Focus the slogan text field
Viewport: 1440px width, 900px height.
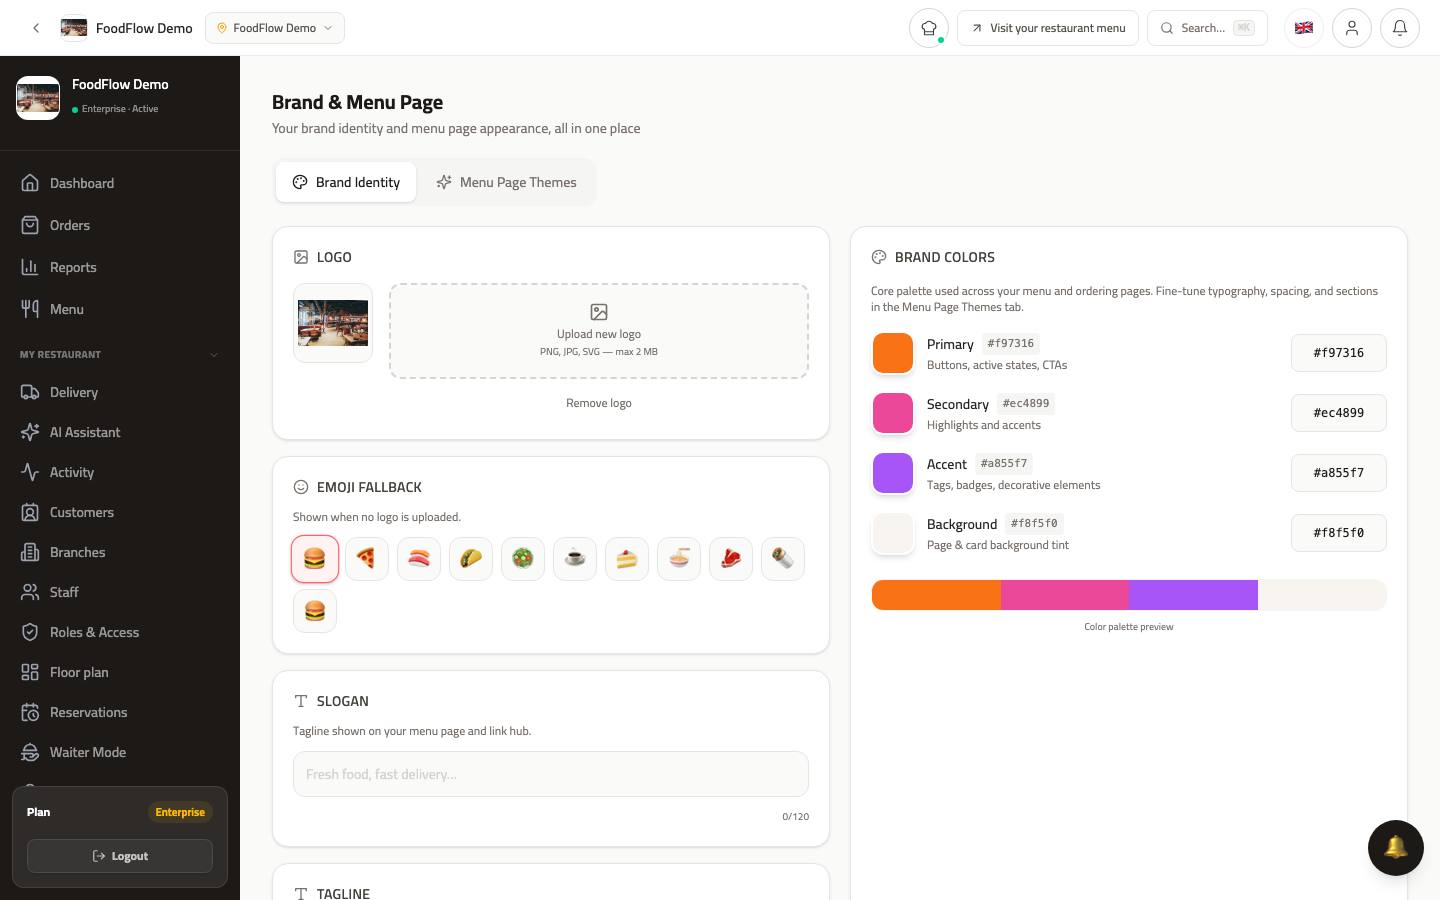(551, 774)
